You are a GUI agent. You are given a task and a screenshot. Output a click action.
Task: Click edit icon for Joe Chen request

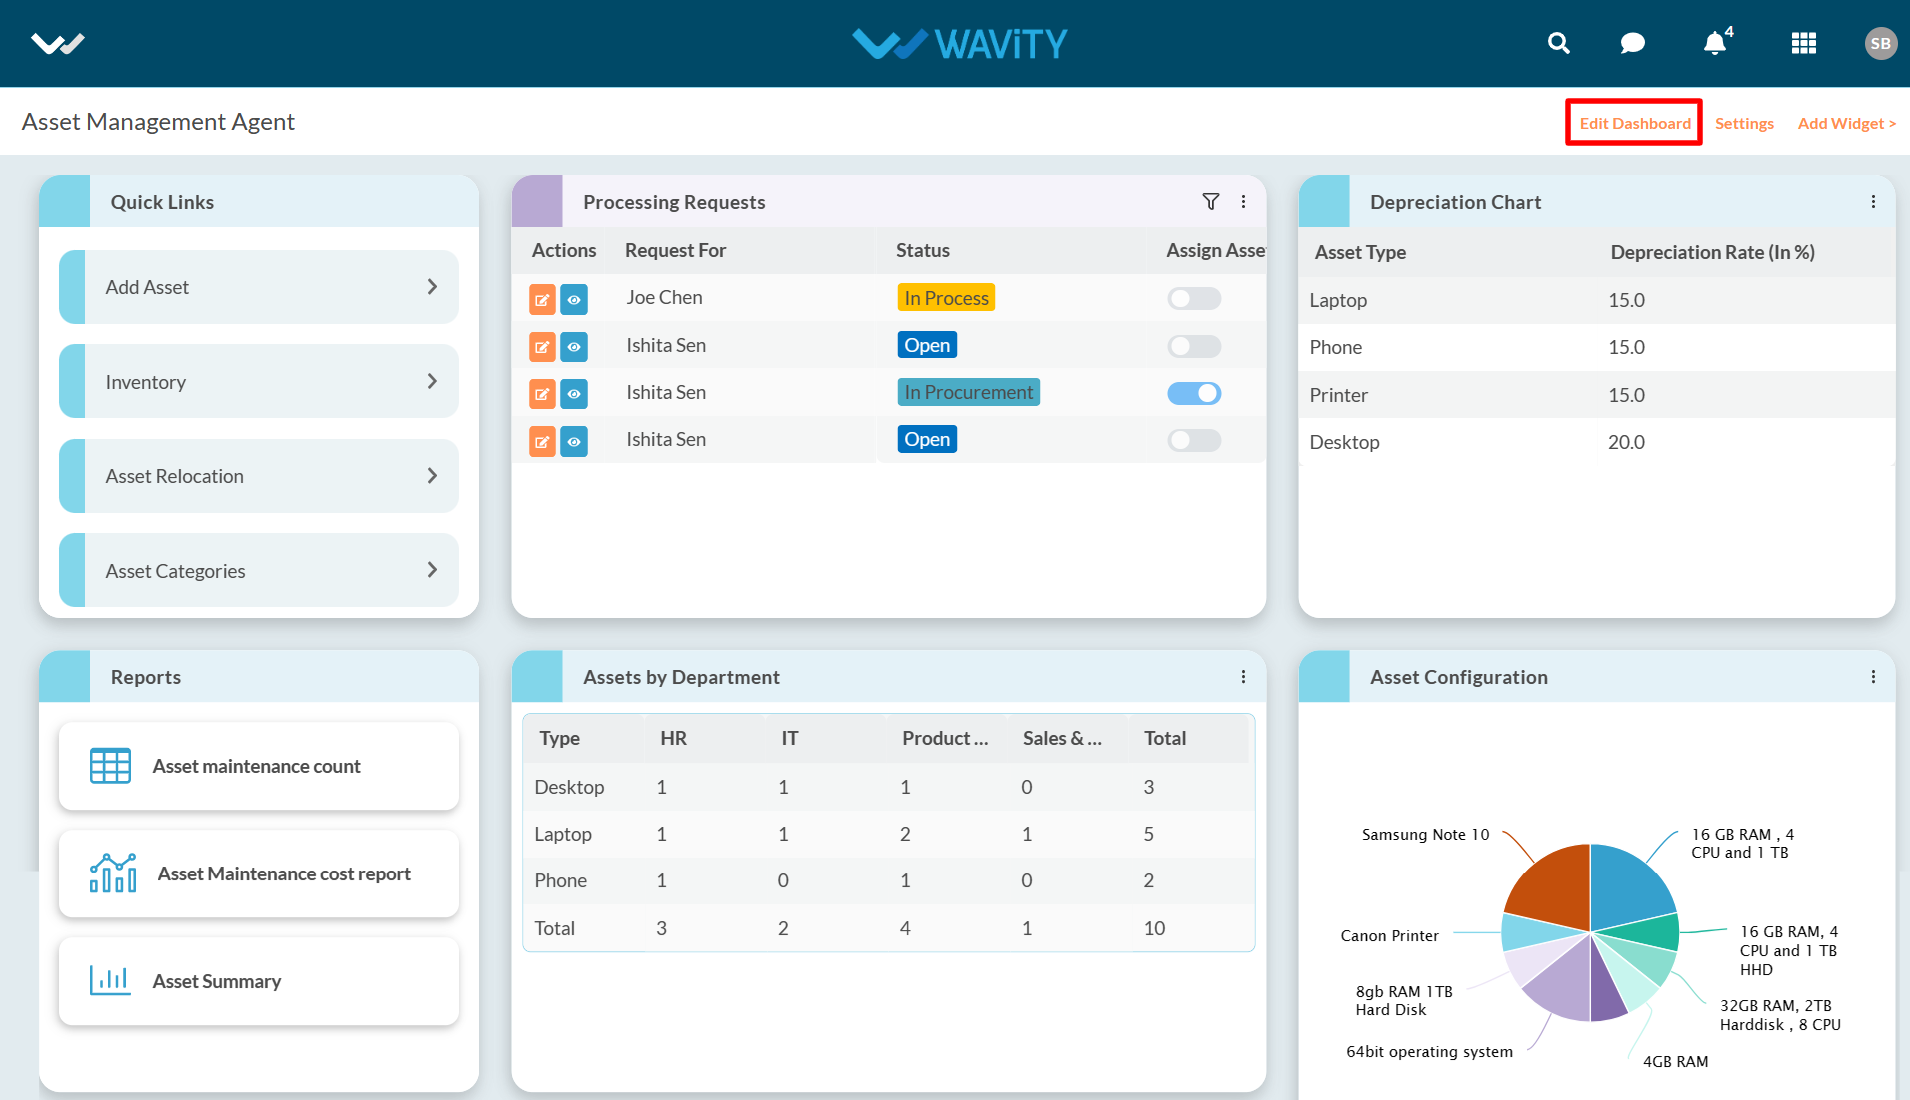coord(542,299)
